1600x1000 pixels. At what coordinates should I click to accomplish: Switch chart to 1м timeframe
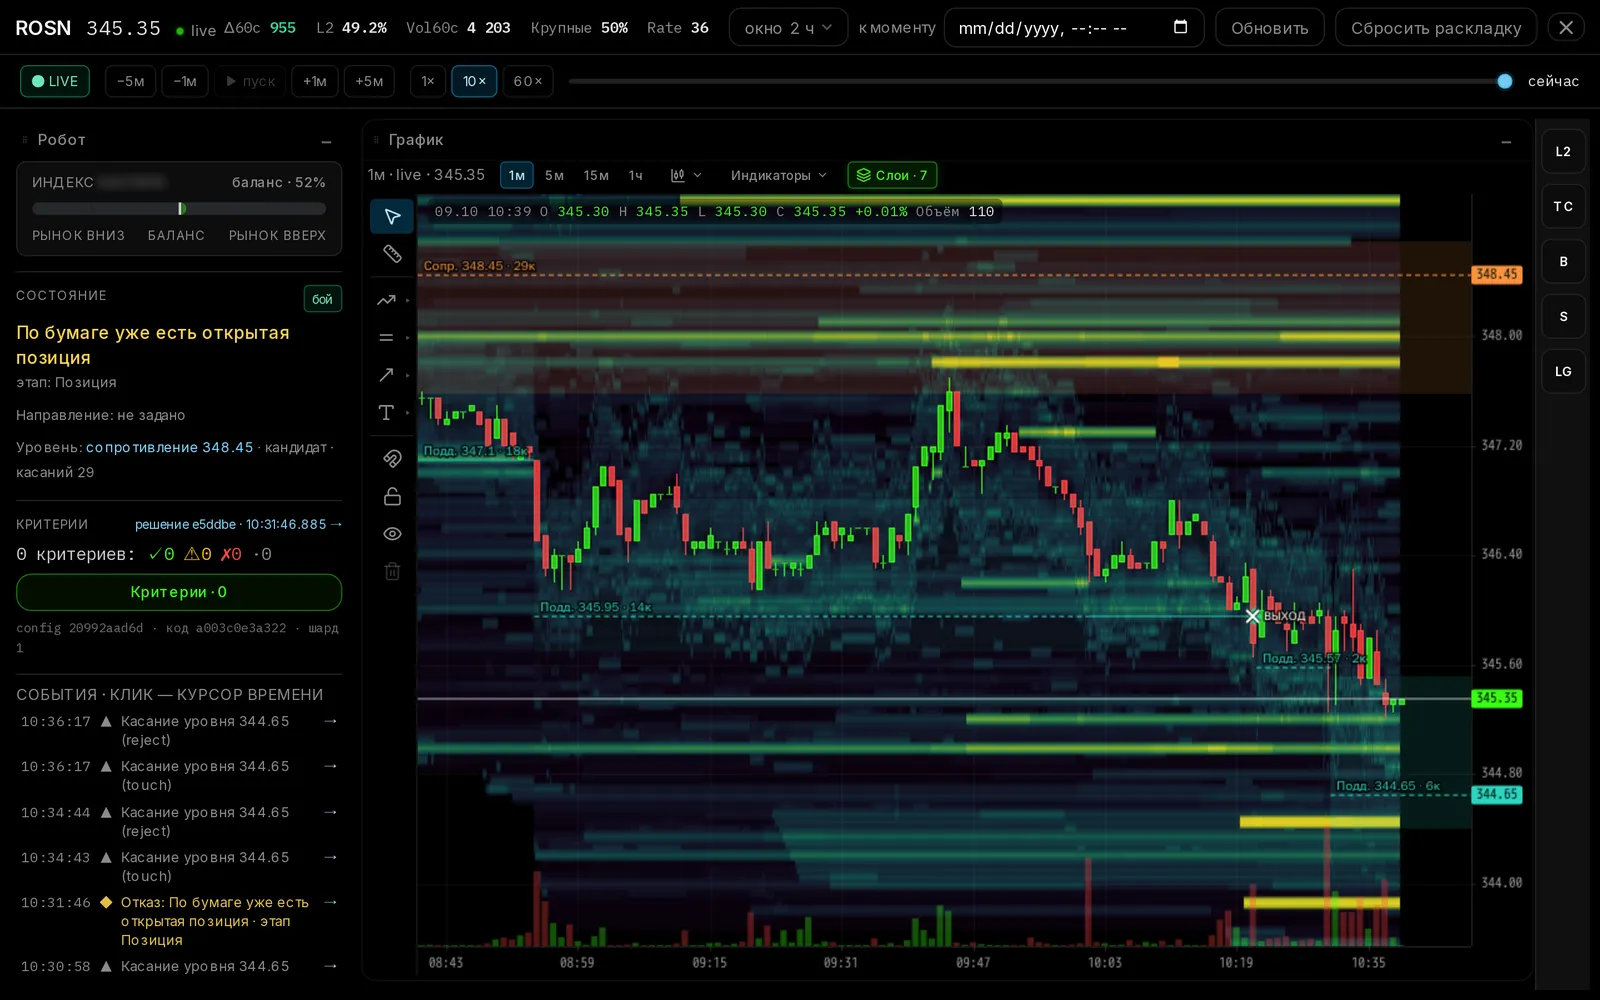[x=516, y=175]
